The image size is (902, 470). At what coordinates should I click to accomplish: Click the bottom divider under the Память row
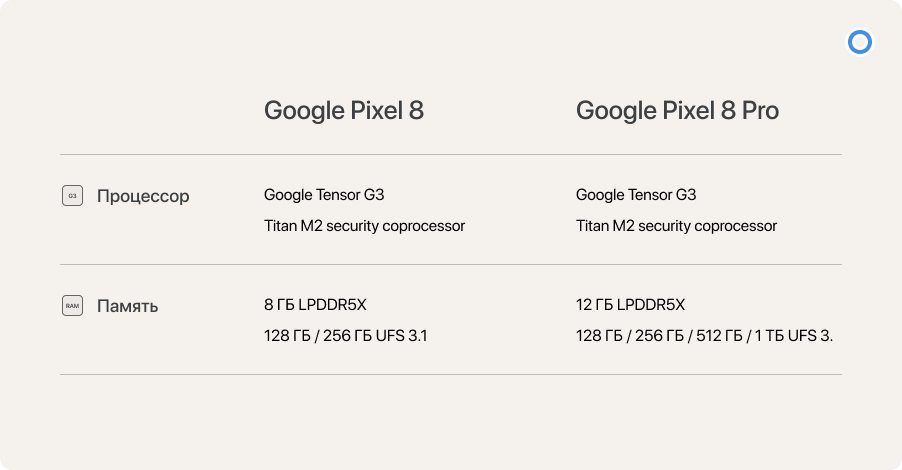coord(451,375)
